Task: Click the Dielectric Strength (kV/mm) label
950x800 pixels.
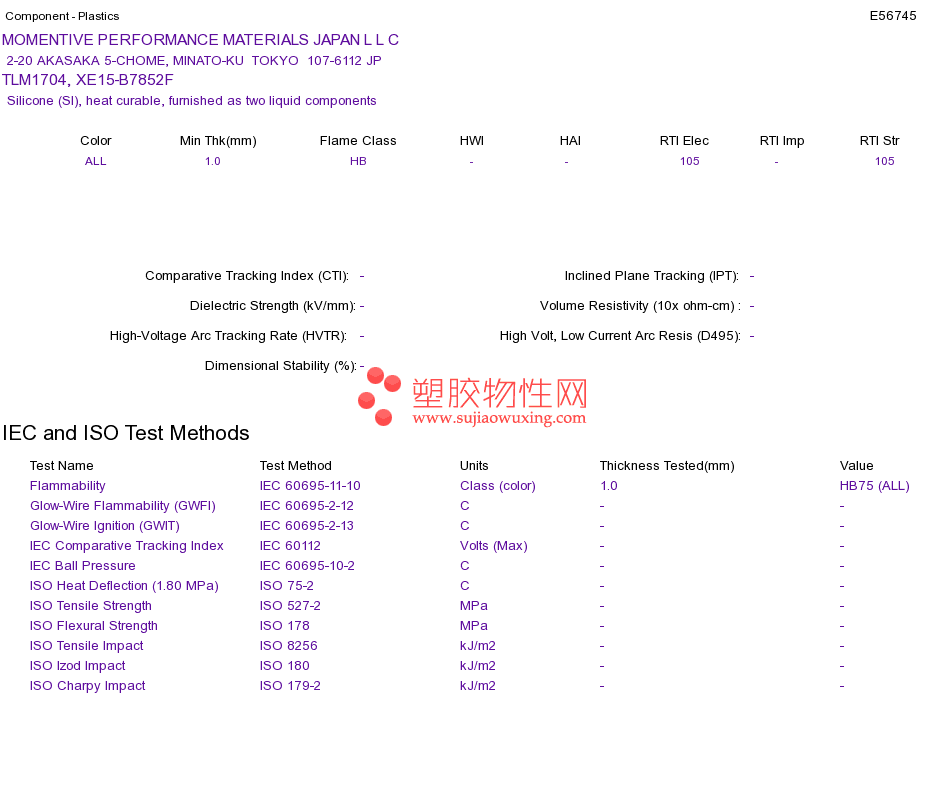Action: (273, 305)
